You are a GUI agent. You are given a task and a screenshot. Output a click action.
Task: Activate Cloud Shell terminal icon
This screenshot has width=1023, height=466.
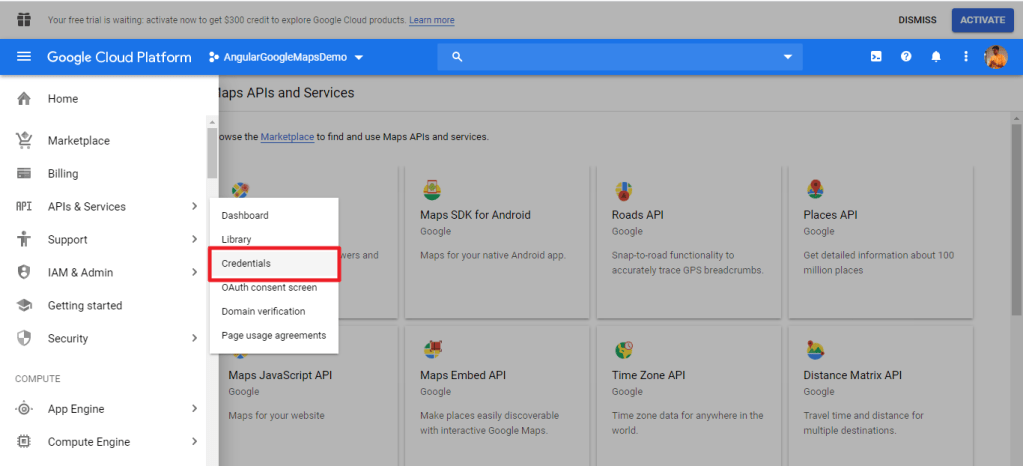(x=876, y=57)
